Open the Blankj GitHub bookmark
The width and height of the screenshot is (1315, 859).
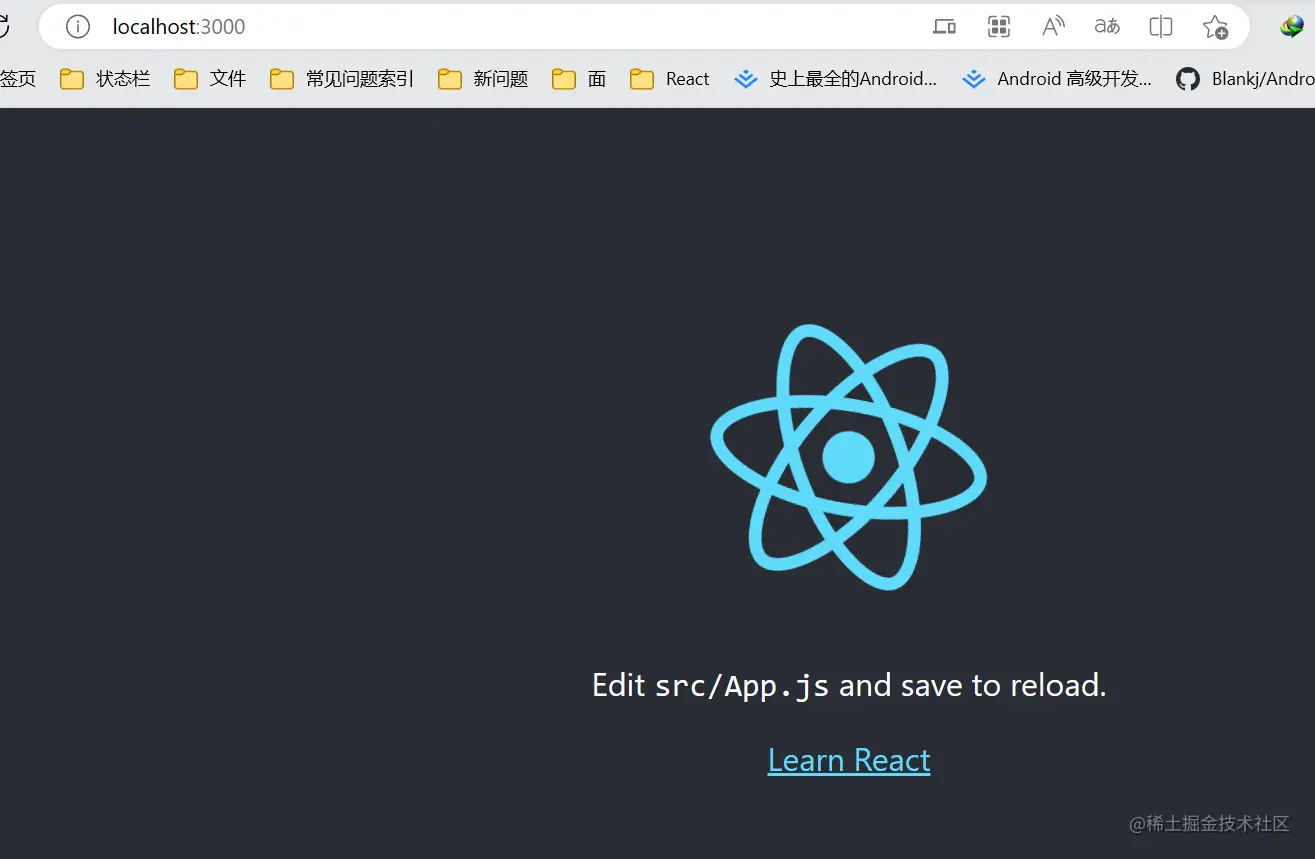(x=1245, y=79)
